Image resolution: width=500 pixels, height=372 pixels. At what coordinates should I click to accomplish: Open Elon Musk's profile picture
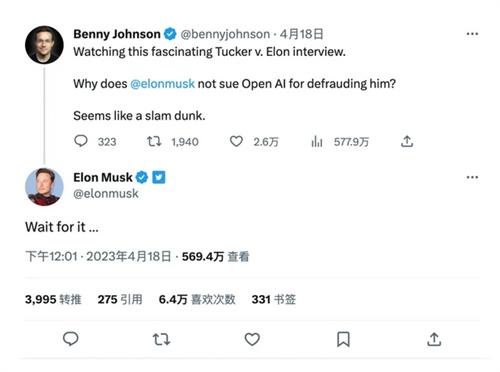tap(44, 187)
